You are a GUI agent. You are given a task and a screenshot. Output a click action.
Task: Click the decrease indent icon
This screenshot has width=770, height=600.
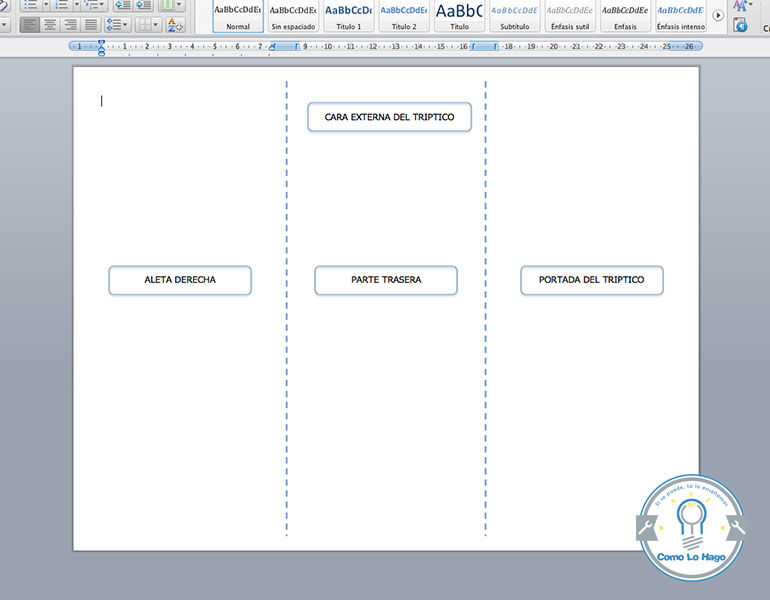(122, 5)
